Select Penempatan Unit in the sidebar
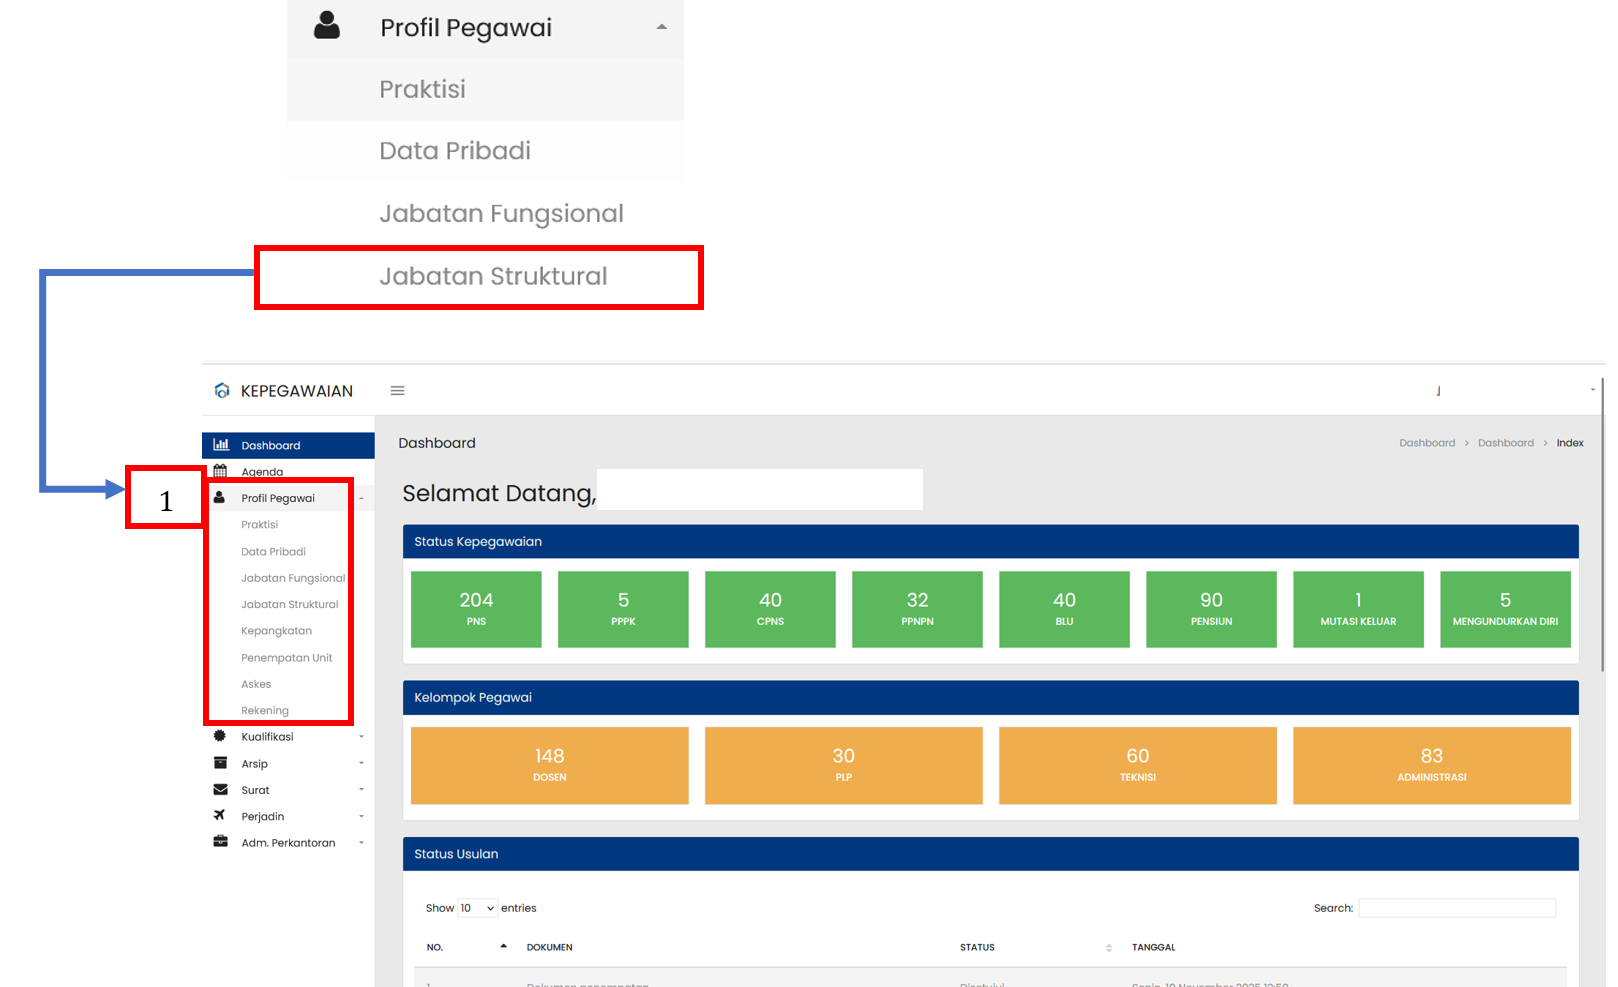The height and width of the screenshot is (987, 1618). 286,658
